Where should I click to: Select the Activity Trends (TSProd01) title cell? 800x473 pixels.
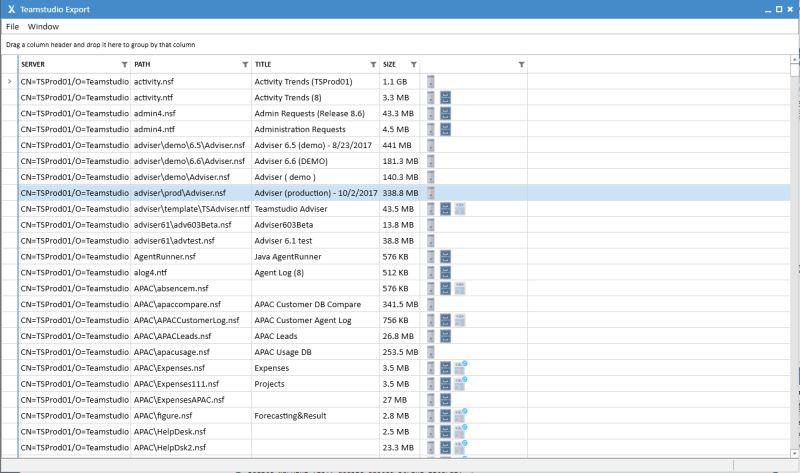click(316, 82)
